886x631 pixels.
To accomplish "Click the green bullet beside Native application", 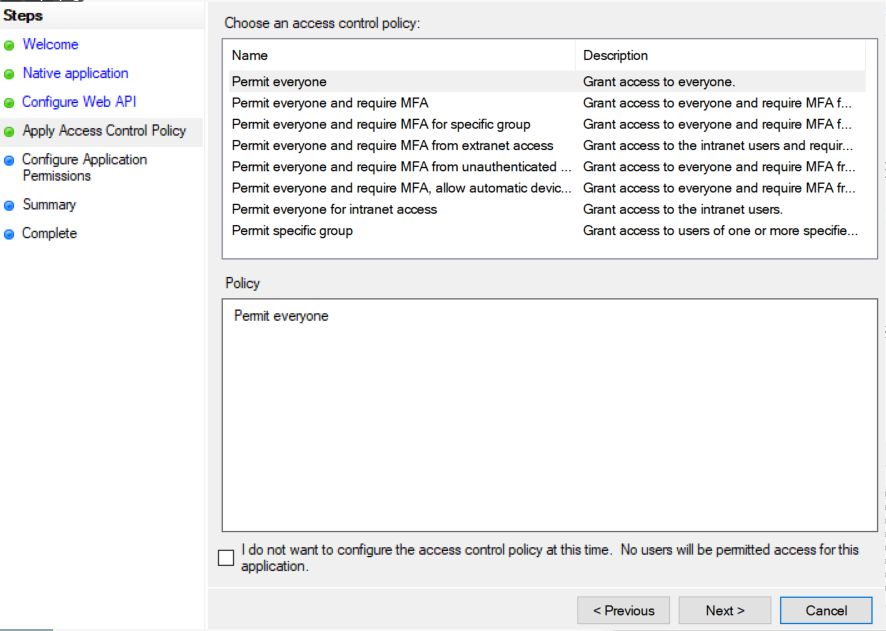I will 10,74.
